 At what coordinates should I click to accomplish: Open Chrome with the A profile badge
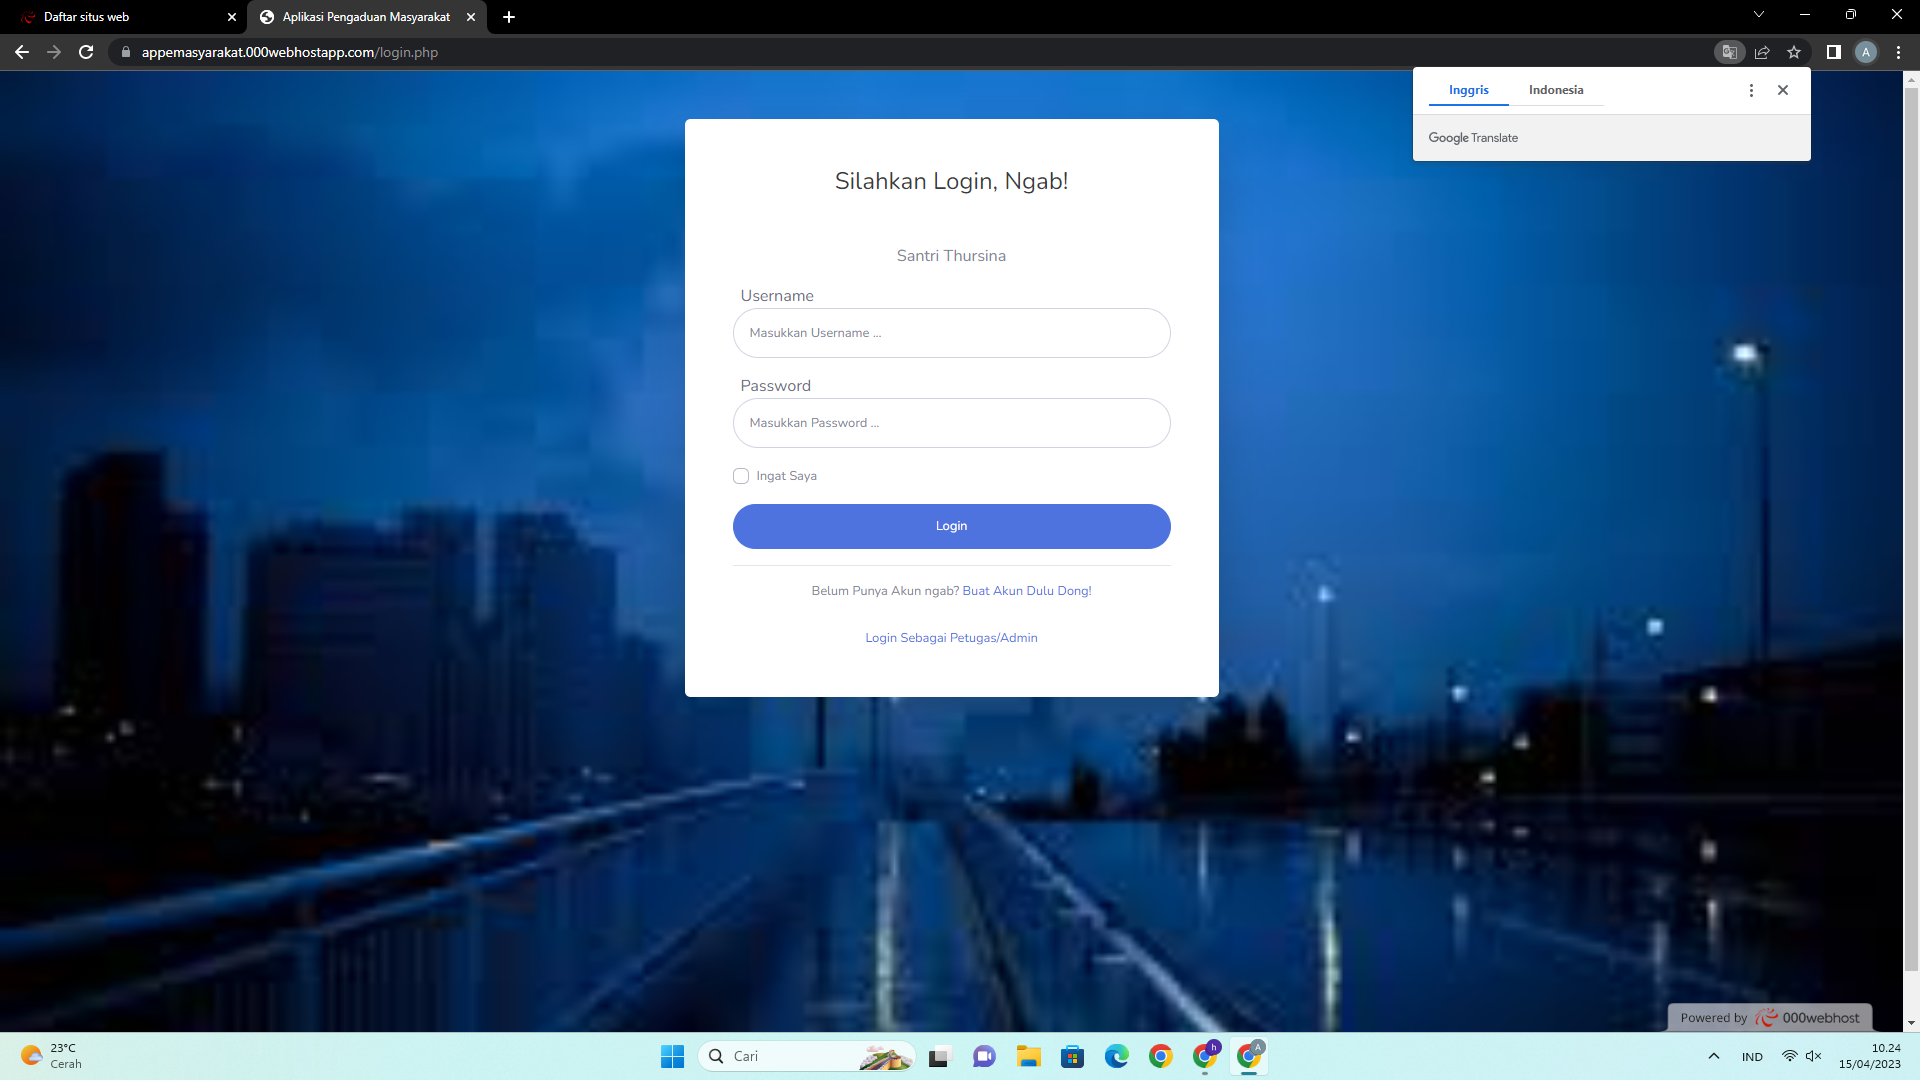[1249, 1056]
